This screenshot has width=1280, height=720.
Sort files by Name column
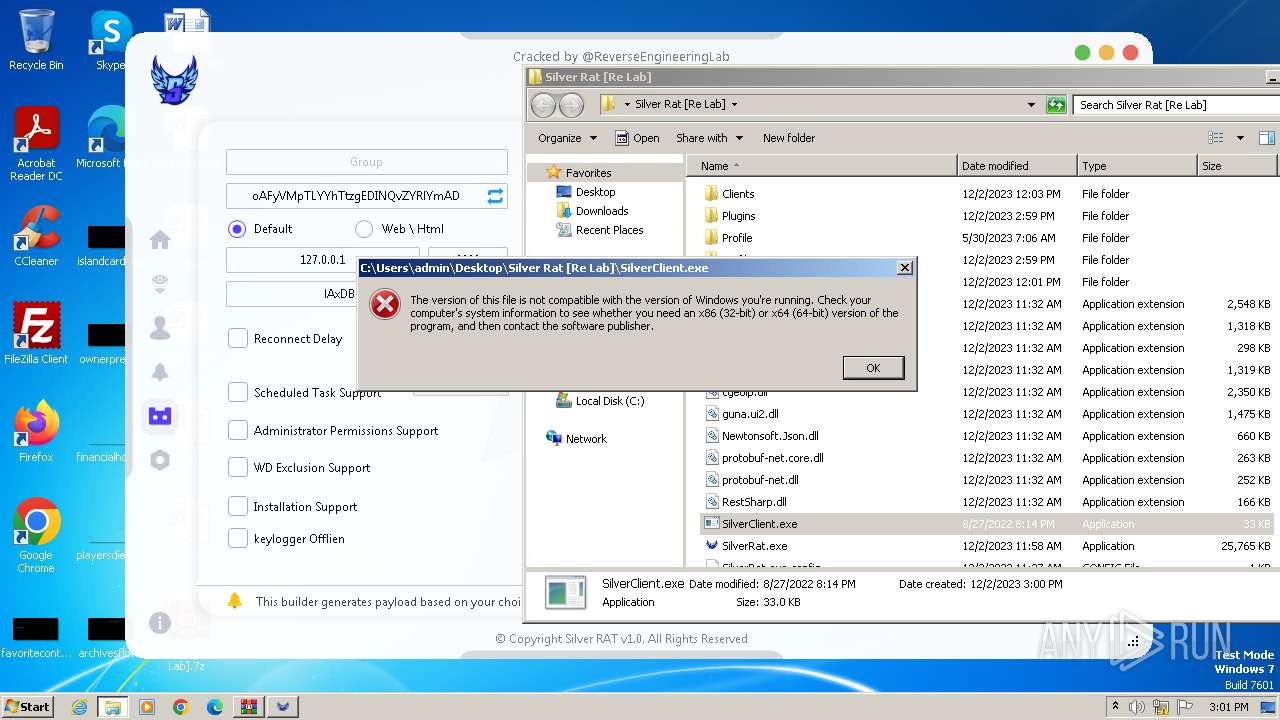pos(821,166)
